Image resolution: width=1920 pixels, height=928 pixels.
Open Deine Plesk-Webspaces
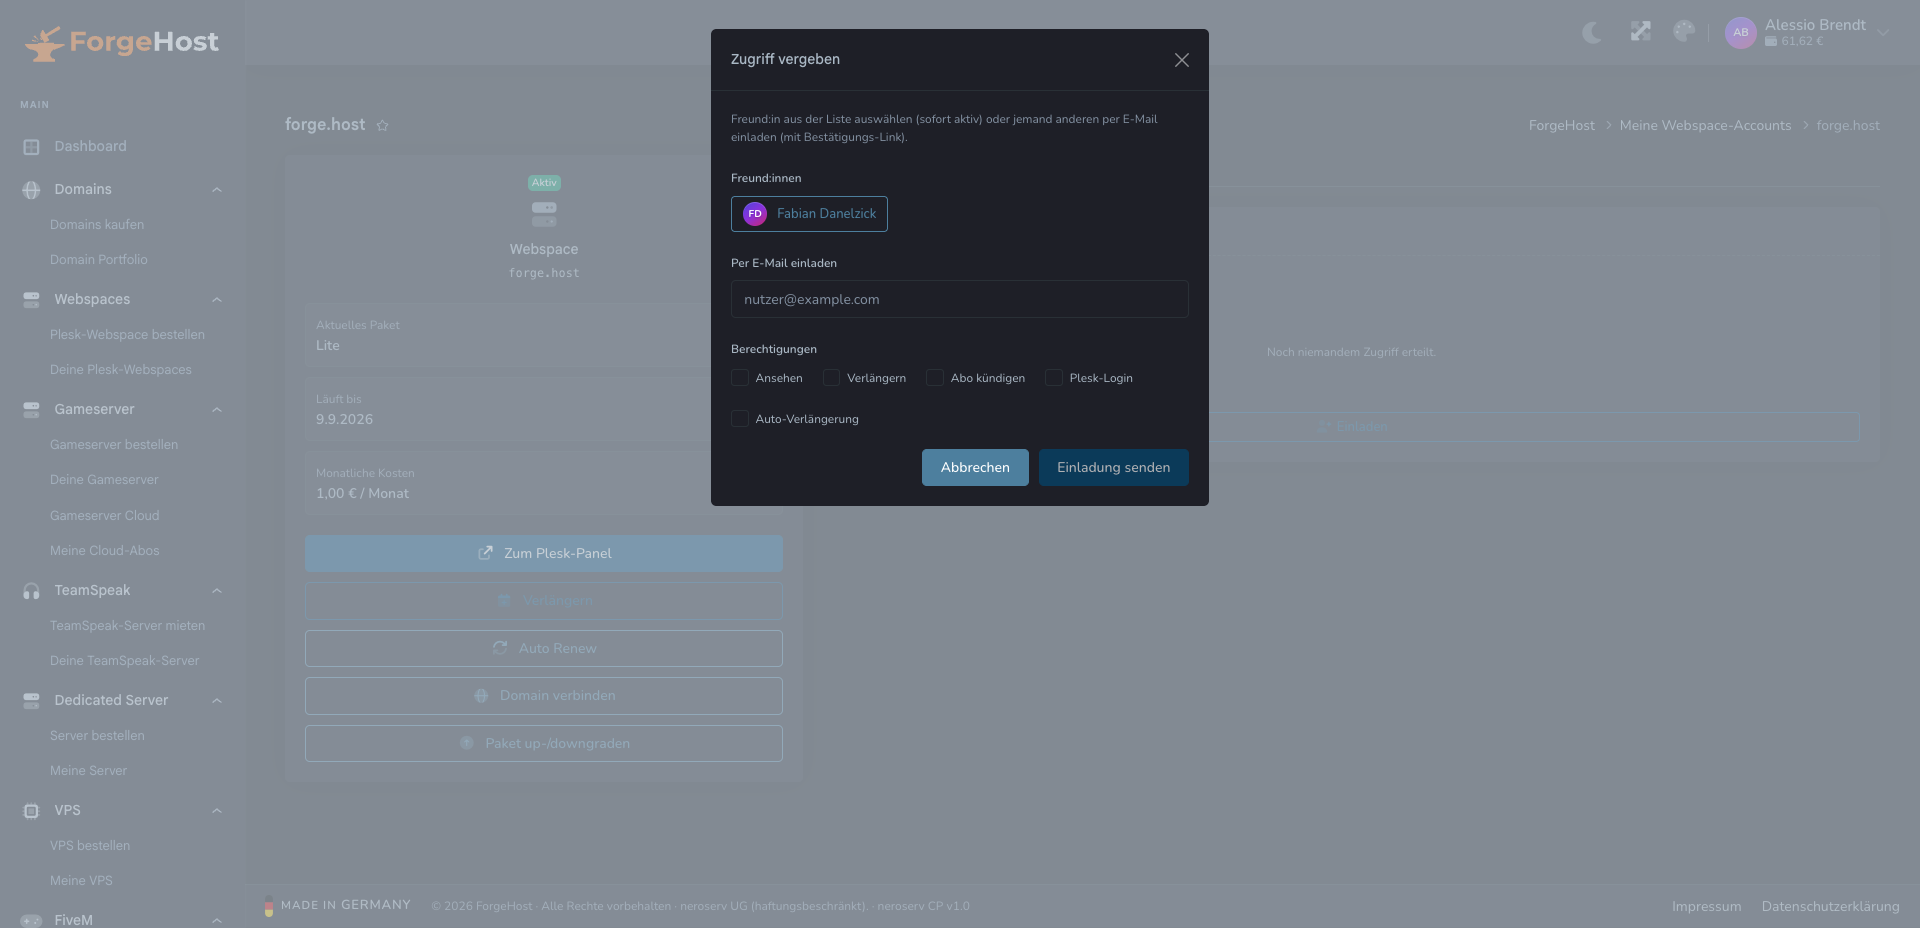pos(121,370)
